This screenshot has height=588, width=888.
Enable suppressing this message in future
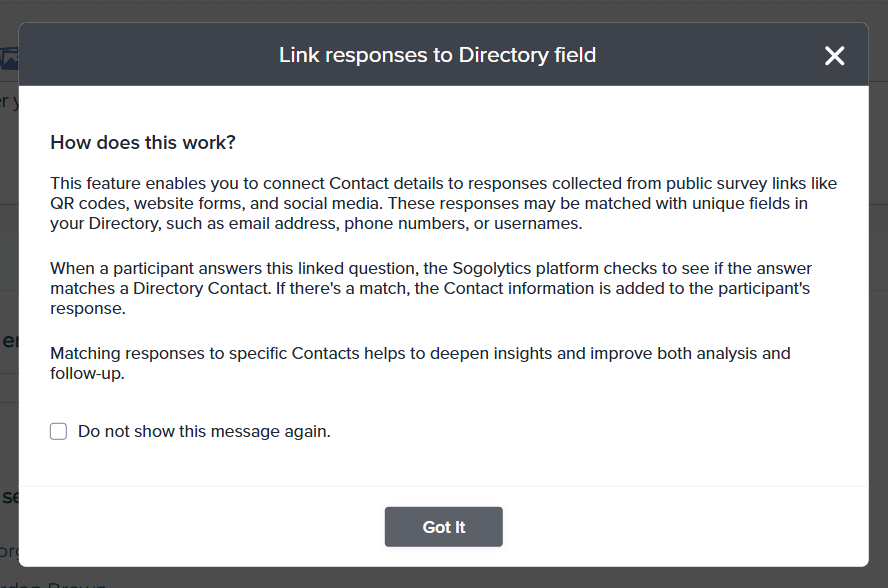click(x=59, y=432)
